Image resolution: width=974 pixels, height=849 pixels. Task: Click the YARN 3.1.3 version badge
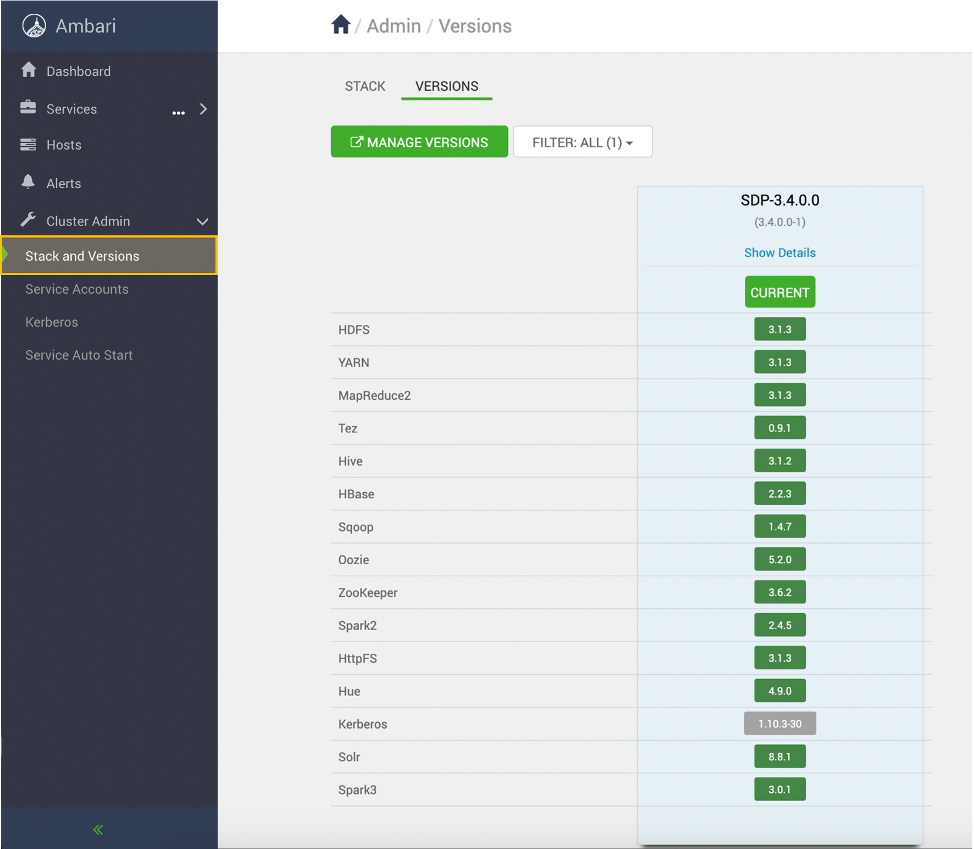tap(780, 362)
